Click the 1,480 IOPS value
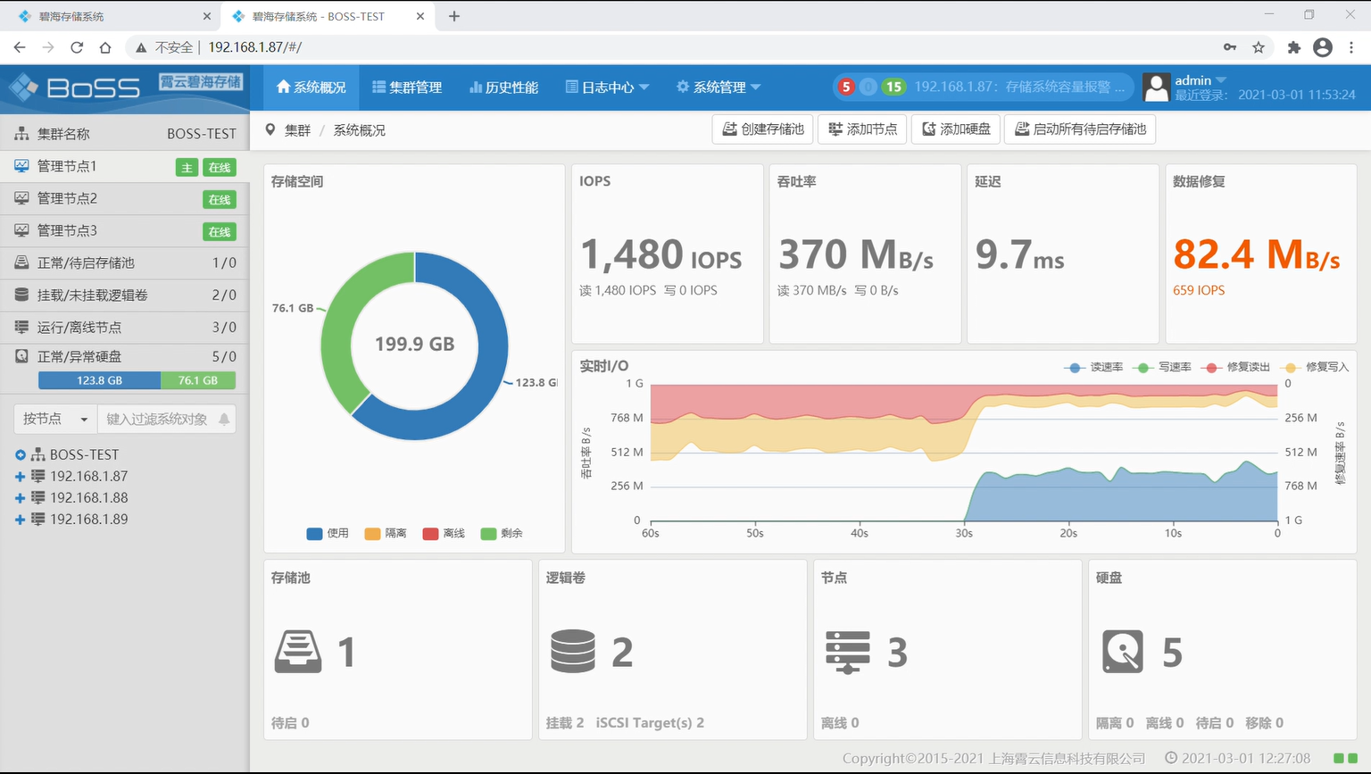1372x774 pixels. 661,255
